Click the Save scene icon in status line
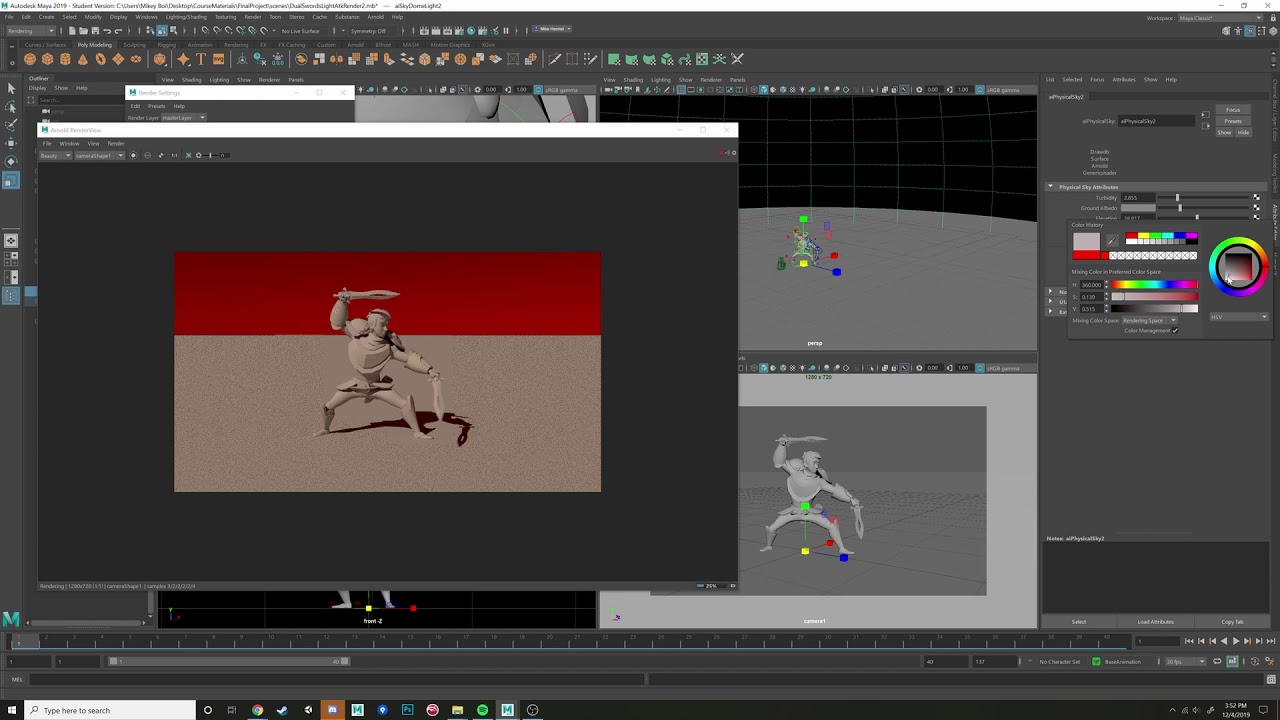This screenshot has height=720, width=1280. pos(95,31)
